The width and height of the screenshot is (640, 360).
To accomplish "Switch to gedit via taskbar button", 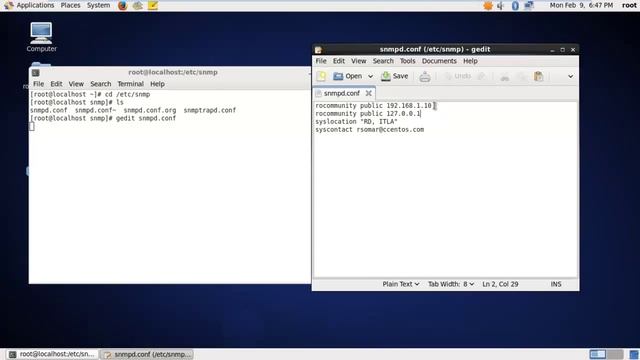I will (147, 354).
